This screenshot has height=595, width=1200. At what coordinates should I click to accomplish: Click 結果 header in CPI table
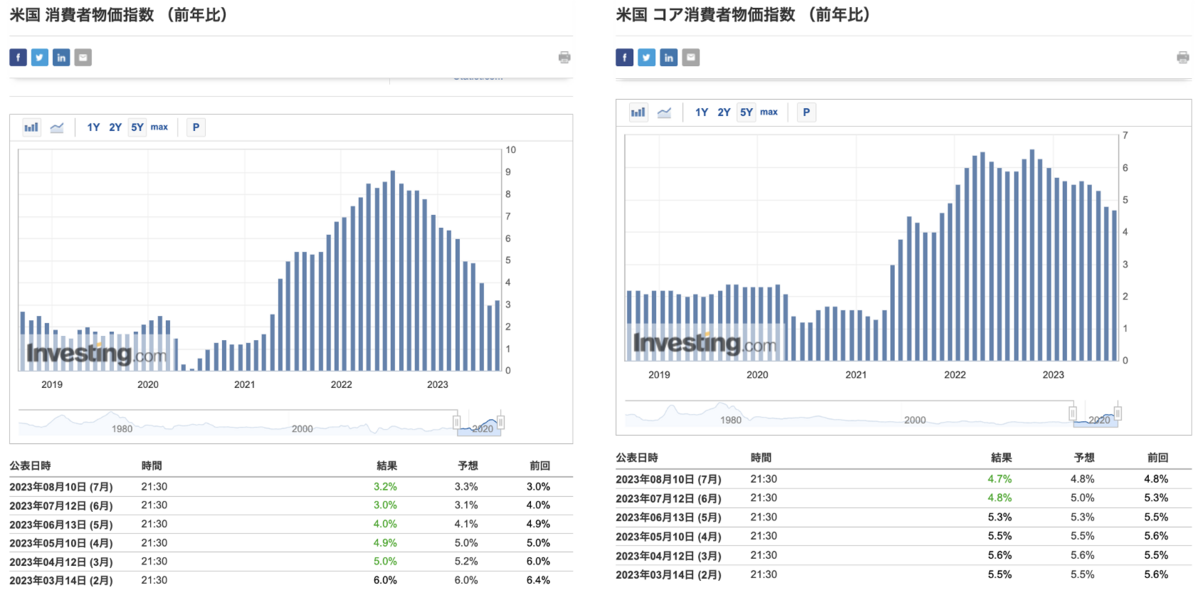(387, 465)
